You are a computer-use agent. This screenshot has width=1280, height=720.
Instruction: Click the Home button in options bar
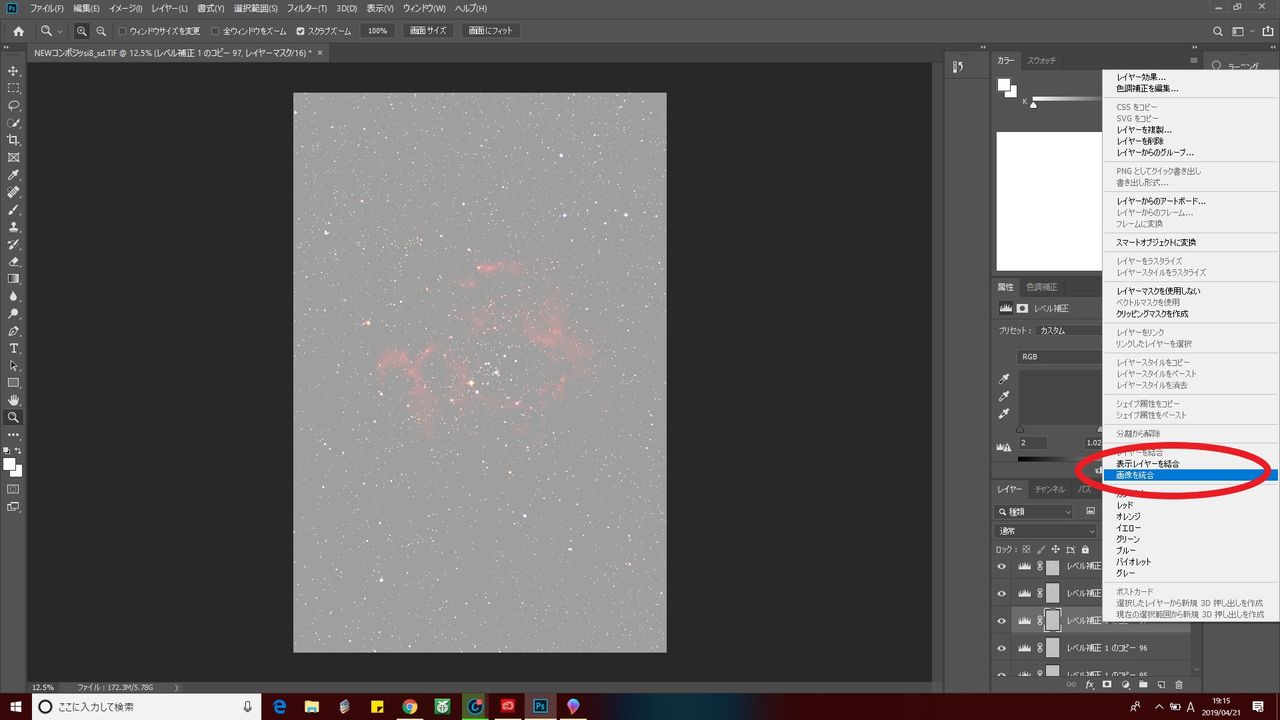[18, 31]
